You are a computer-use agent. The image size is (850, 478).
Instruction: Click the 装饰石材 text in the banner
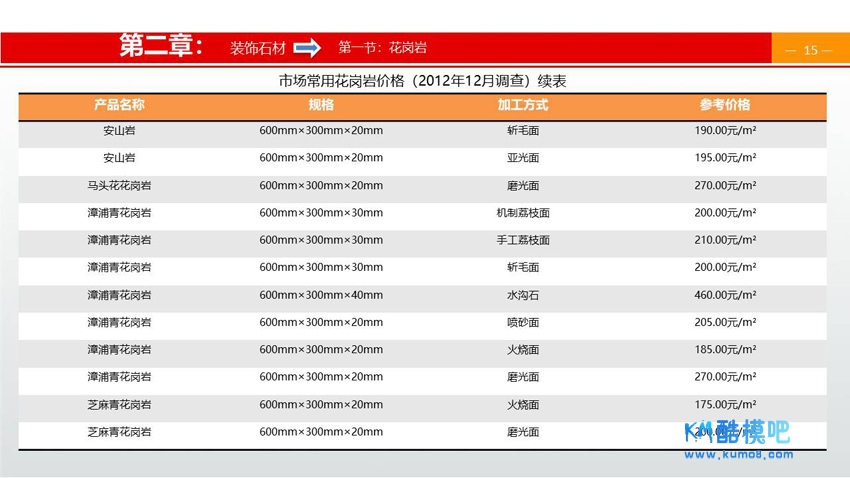[x=257, y=48]
